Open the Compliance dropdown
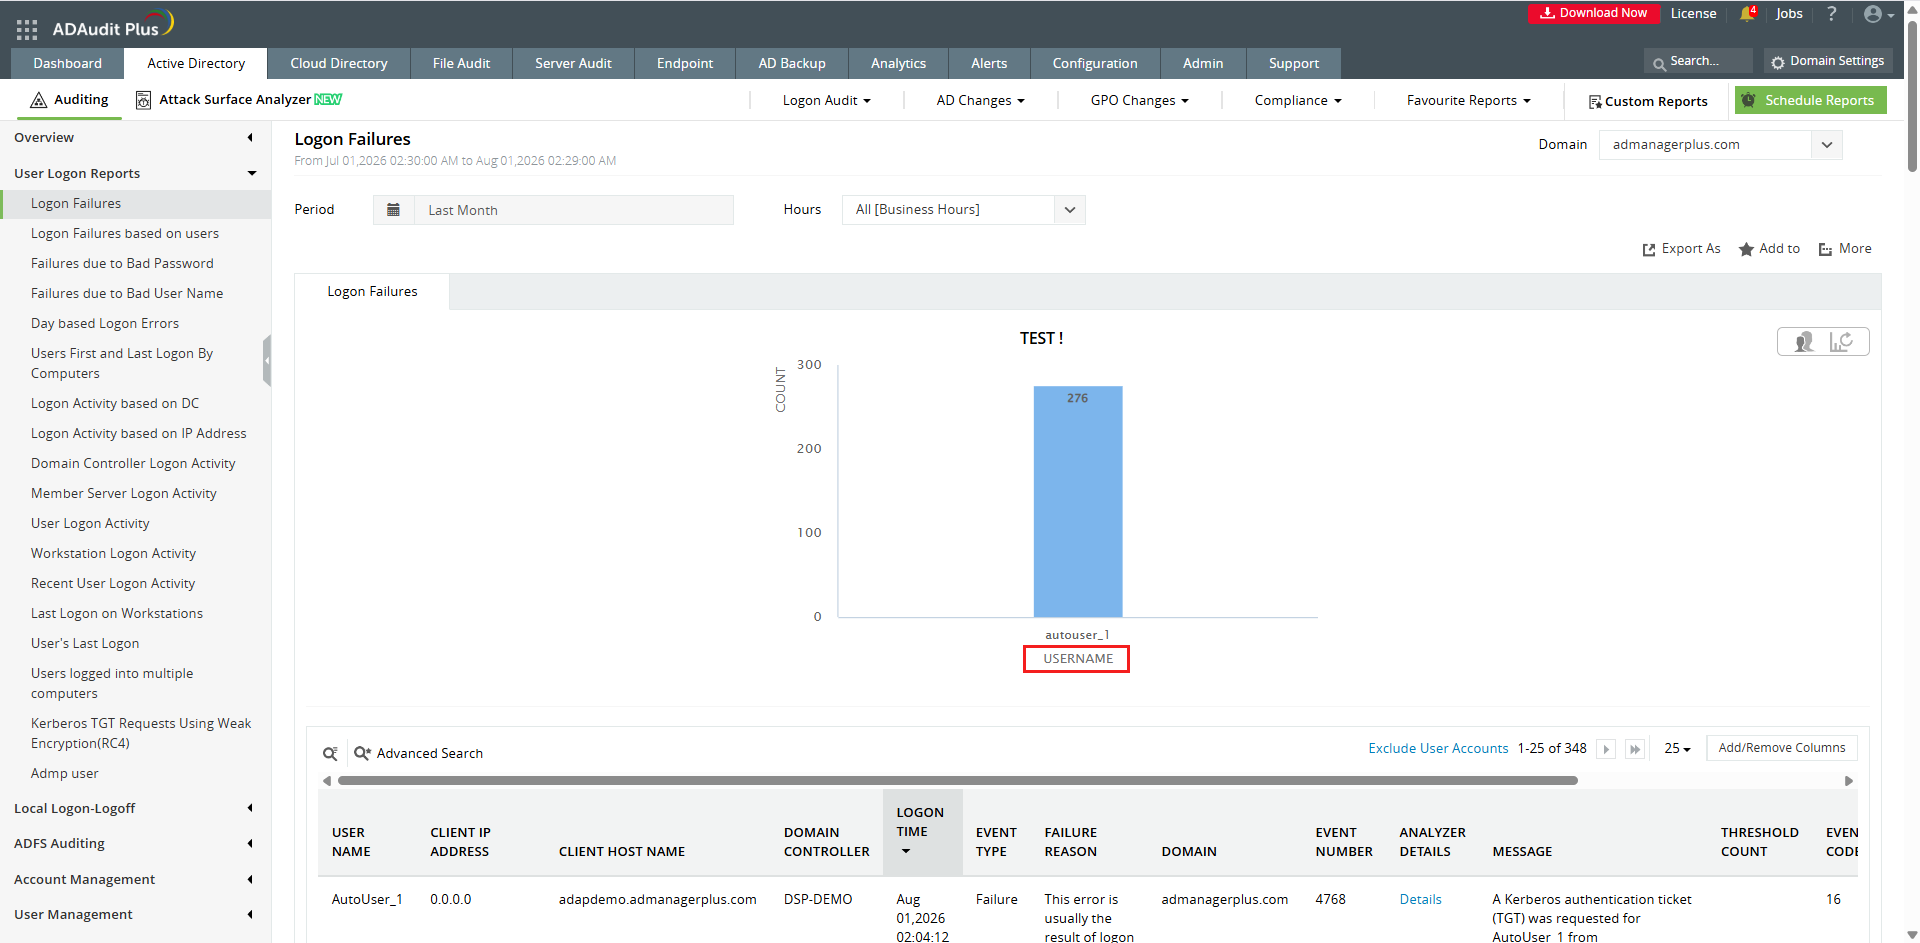 pos(1298,101)
